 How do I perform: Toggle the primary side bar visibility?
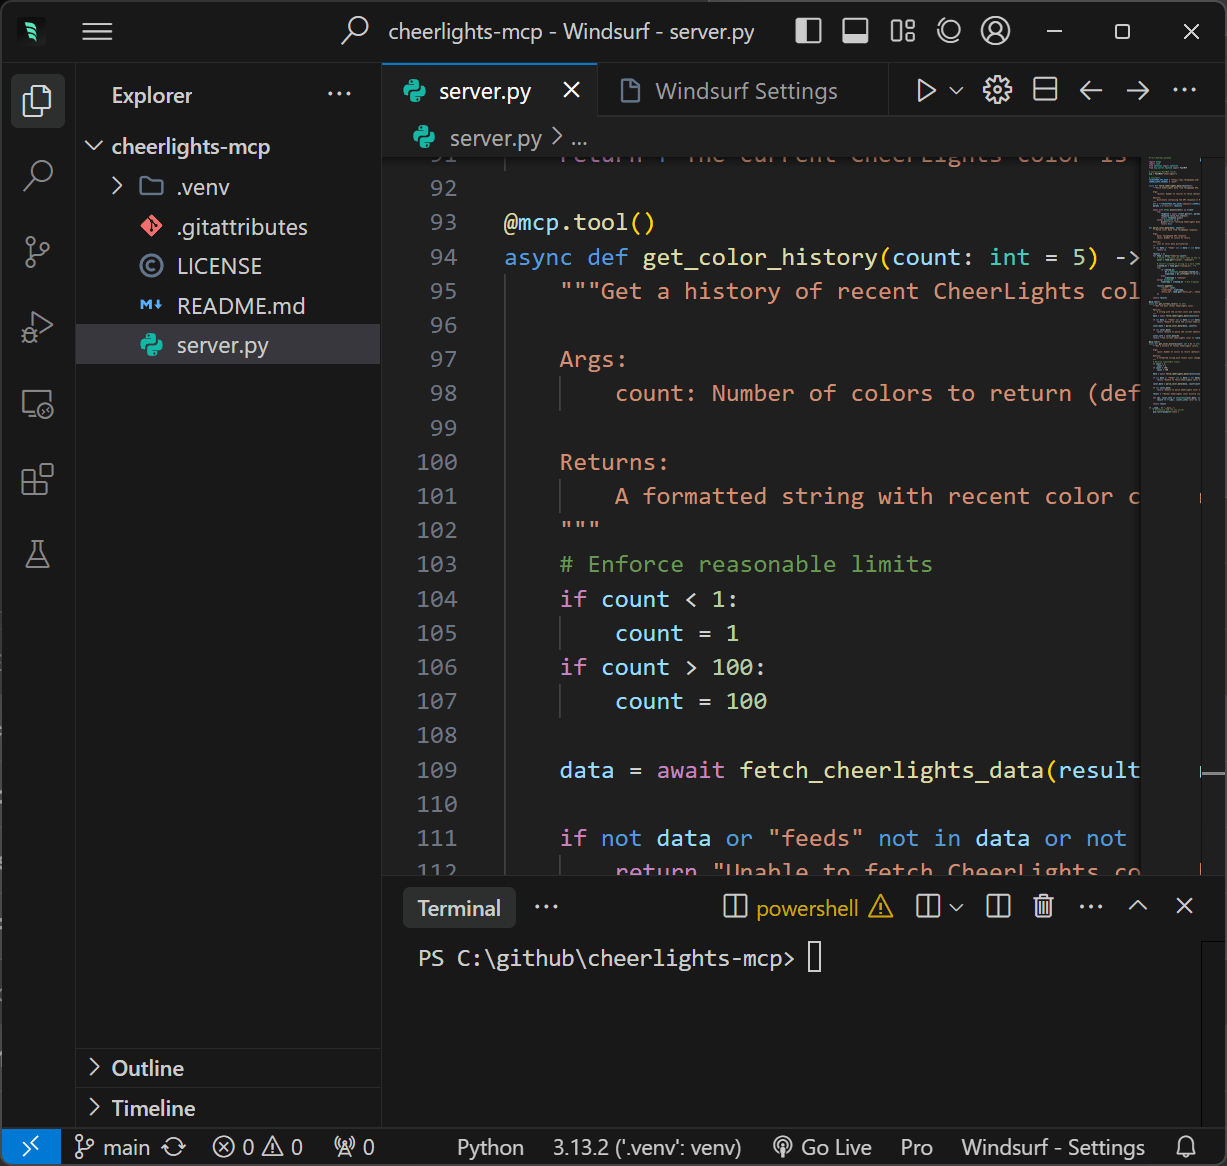coord(808,31)
